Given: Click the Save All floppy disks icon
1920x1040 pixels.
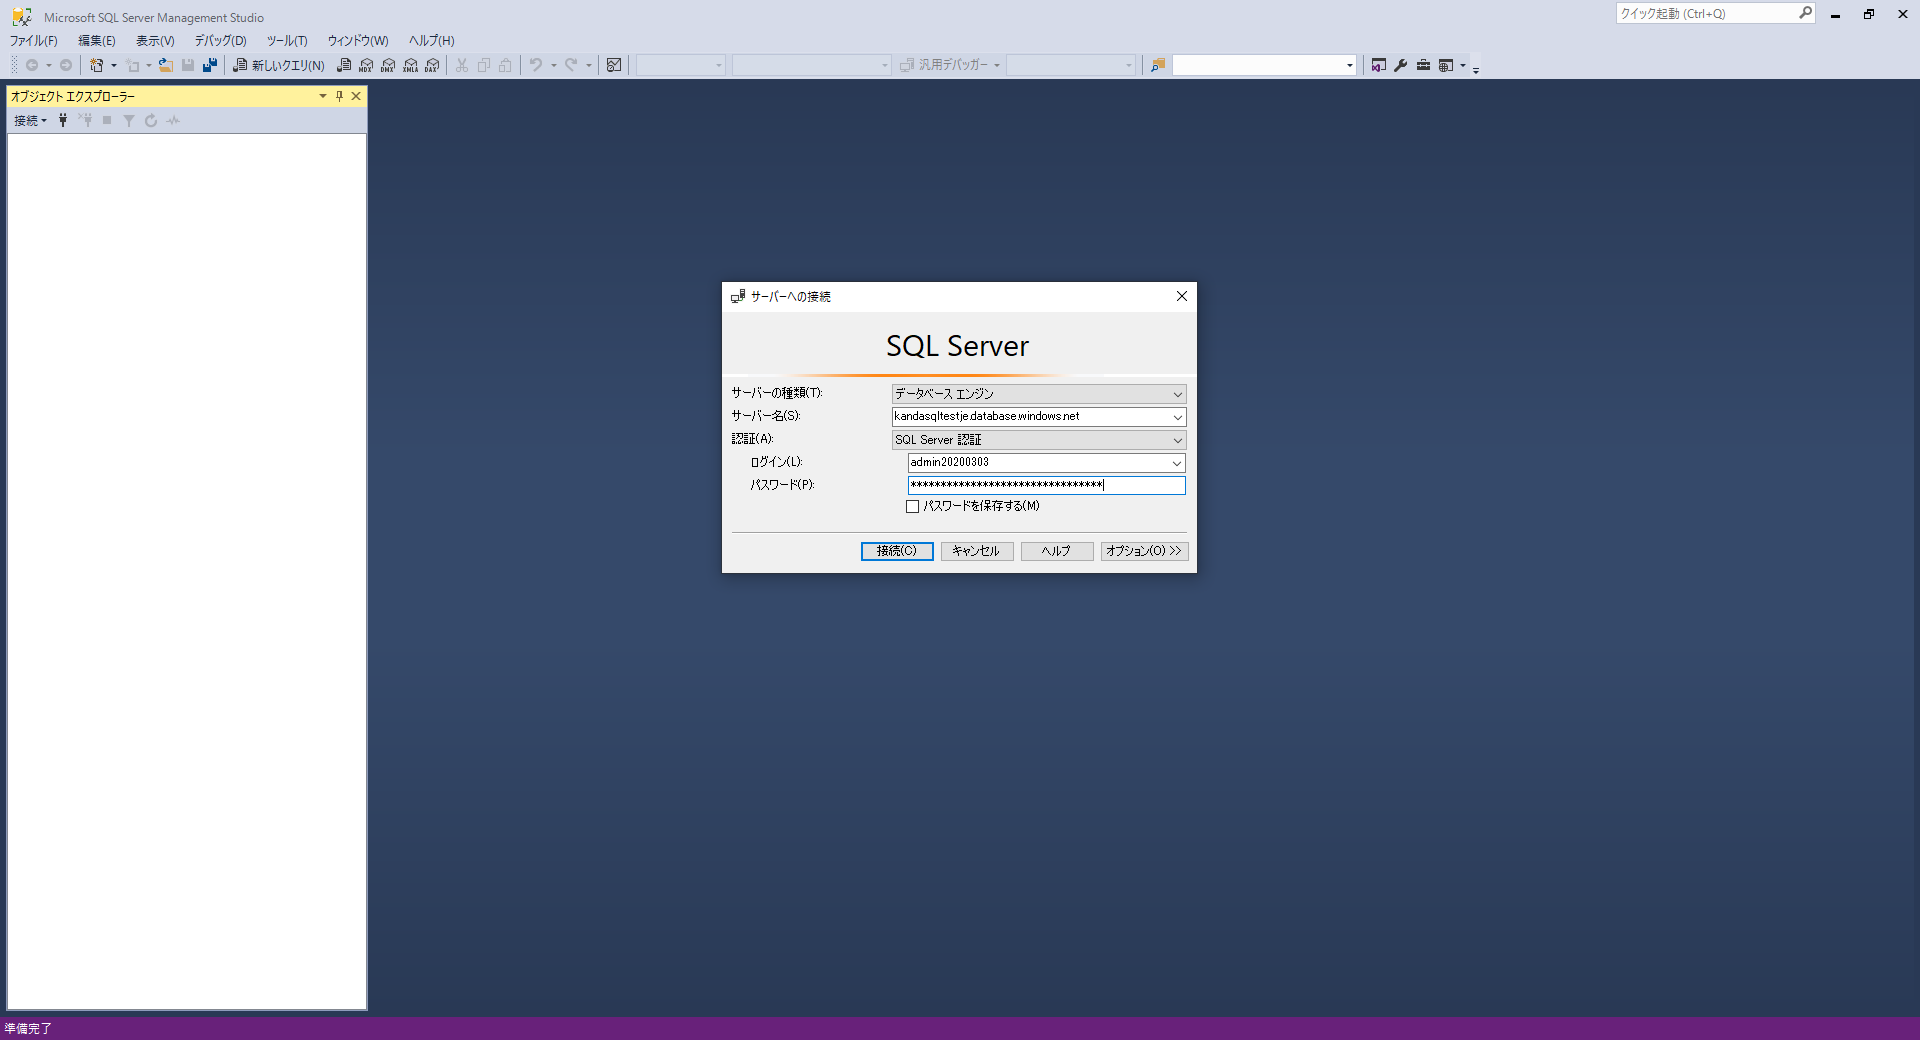Looking at the screenshot, I should click(210, 65).
